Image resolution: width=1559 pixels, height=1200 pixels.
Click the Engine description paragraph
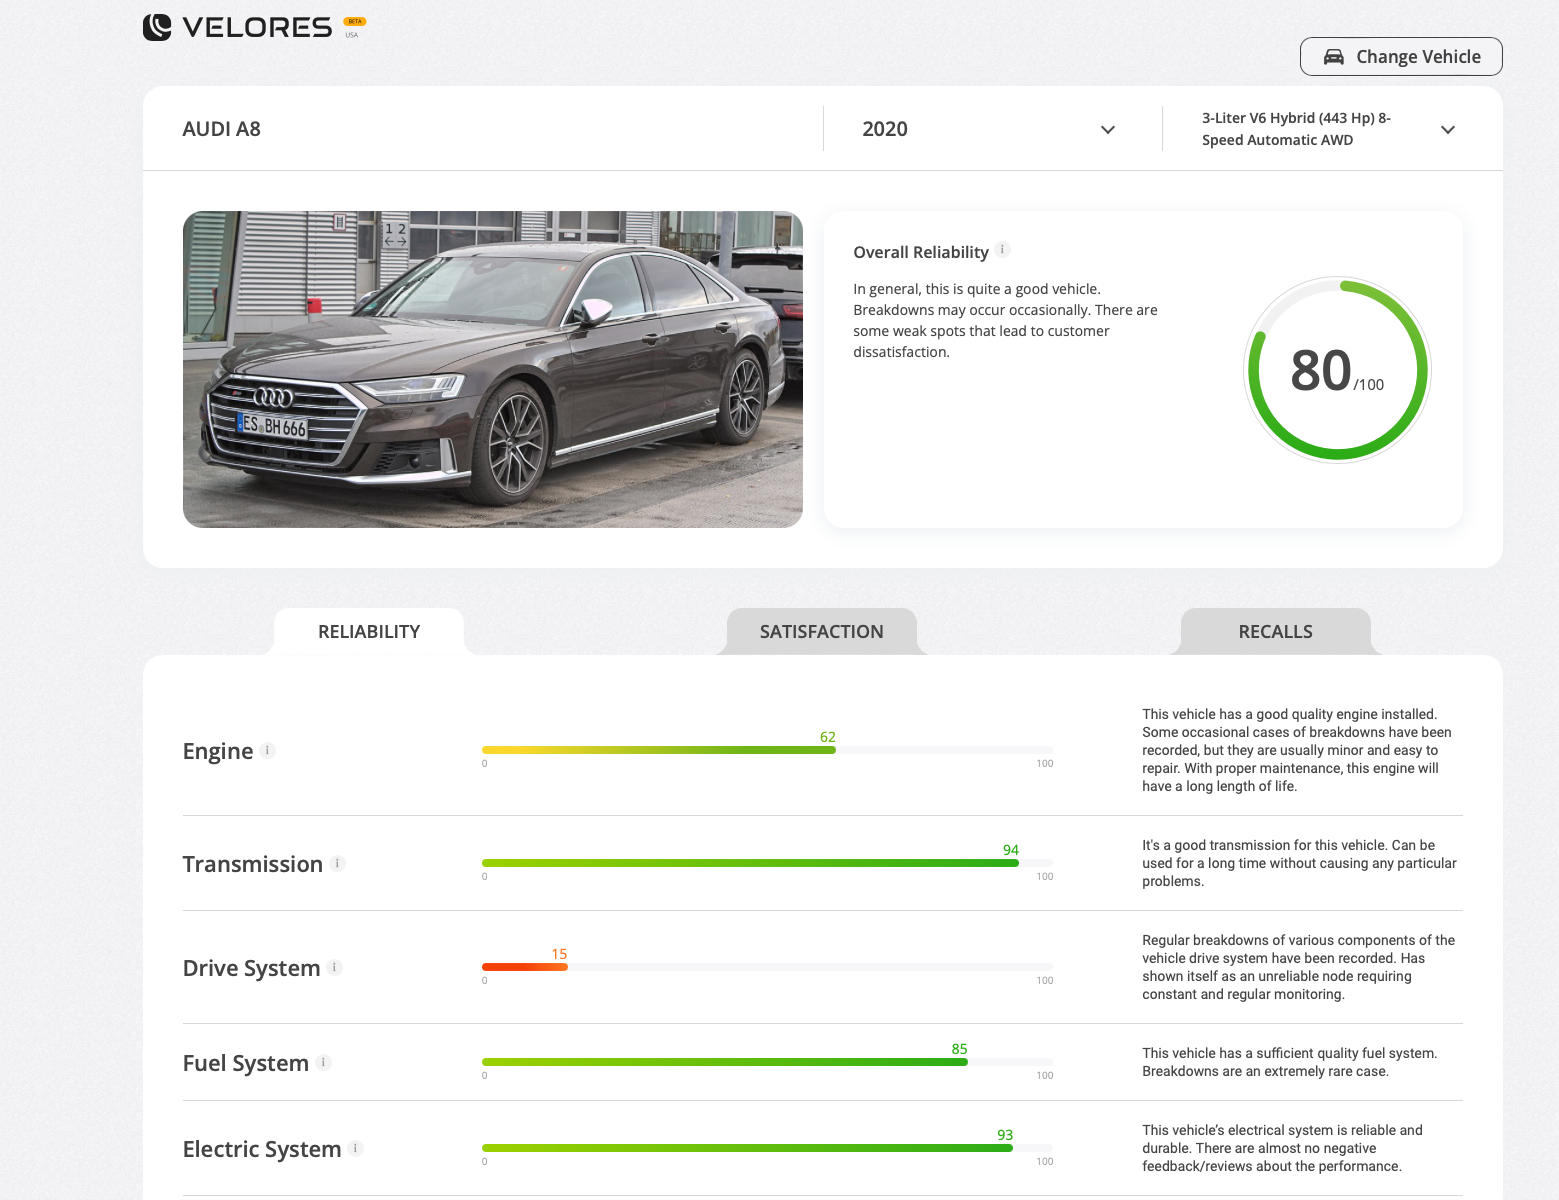(x=1297, y=750)
